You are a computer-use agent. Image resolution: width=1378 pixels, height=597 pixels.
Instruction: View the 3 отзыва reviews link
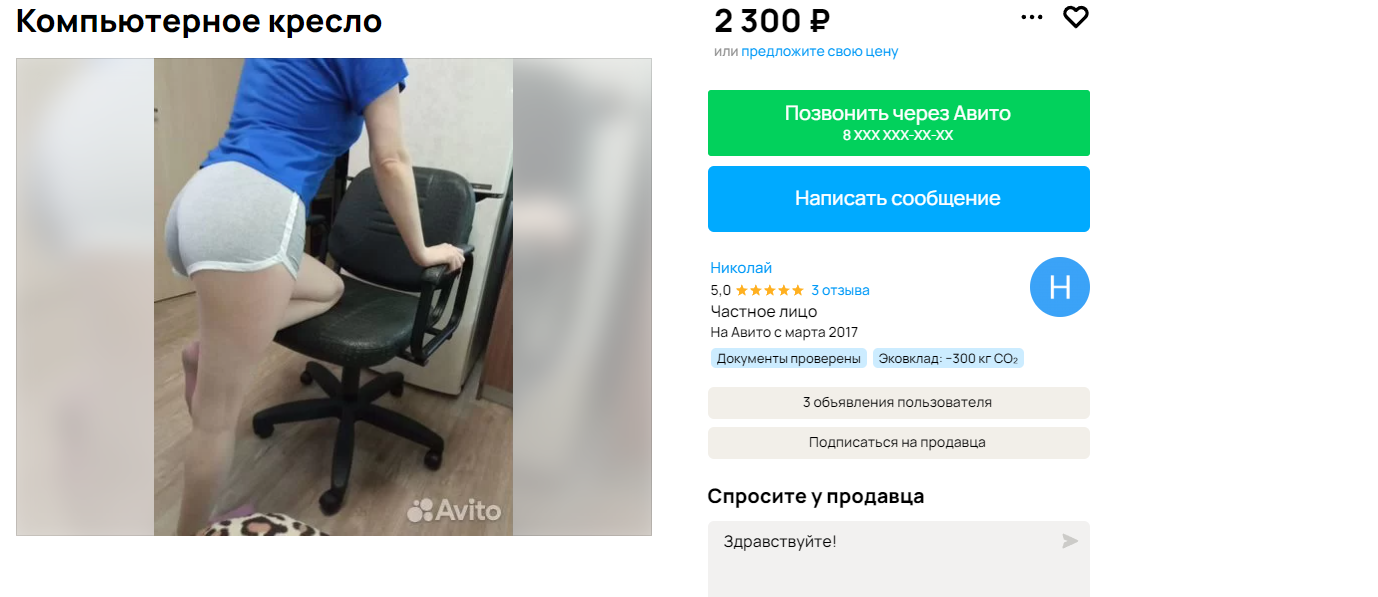(840, 290)
